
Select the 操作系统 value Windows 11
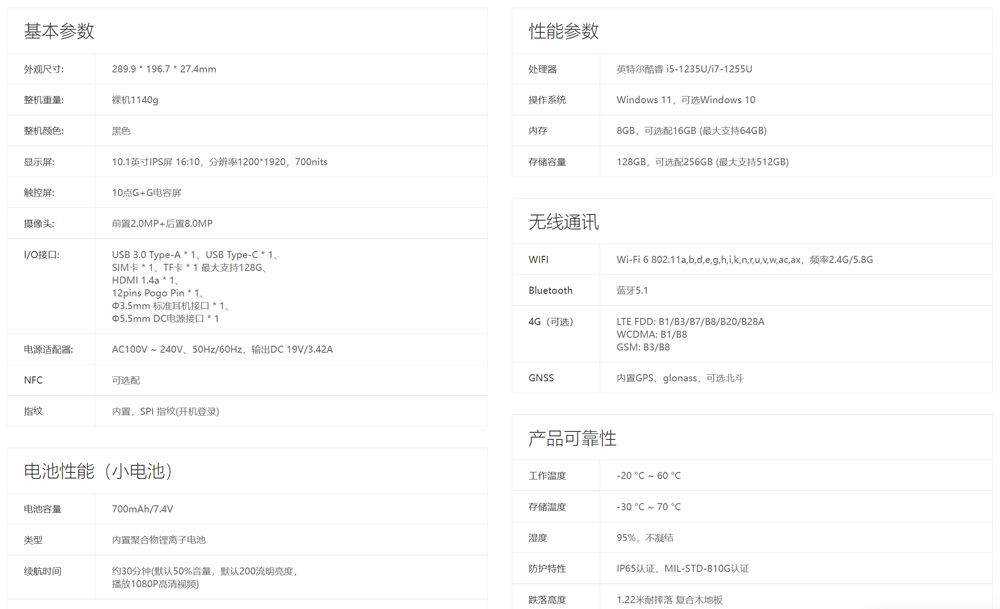click(x=645, y=100)
